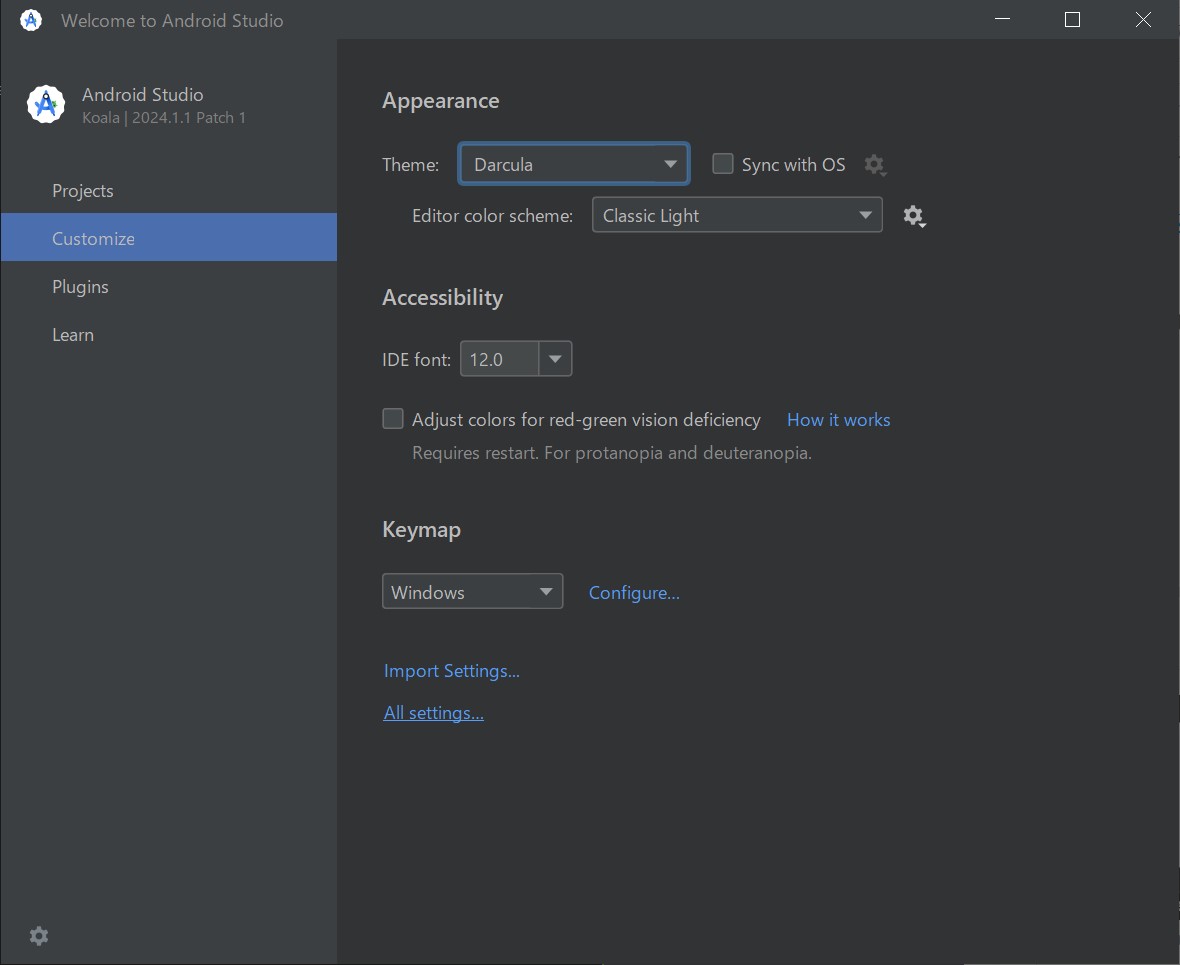Click the IDE font value field 12.0

500,359
